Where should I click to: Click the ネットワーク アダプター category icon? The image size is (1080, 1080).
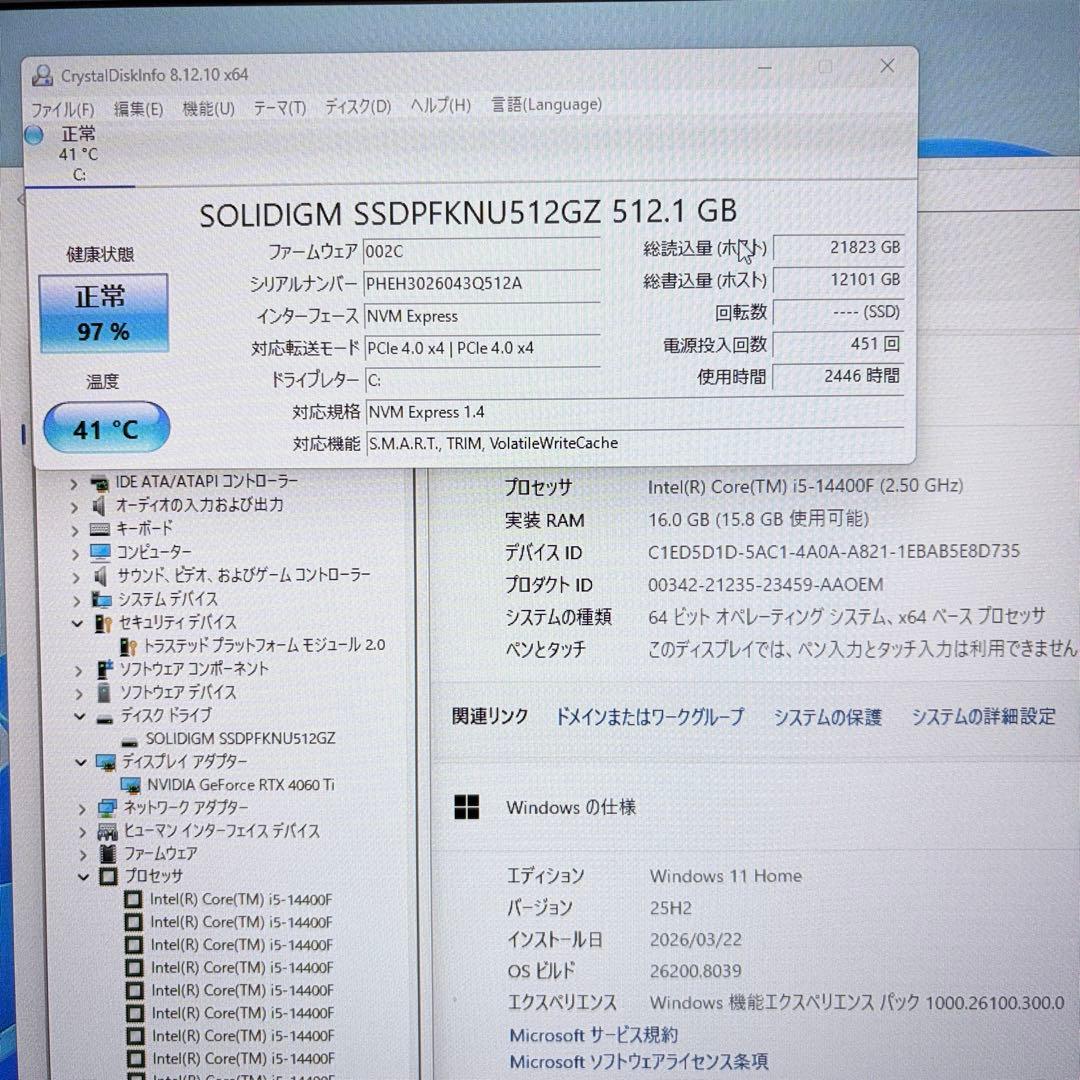[x=106, y=808]
